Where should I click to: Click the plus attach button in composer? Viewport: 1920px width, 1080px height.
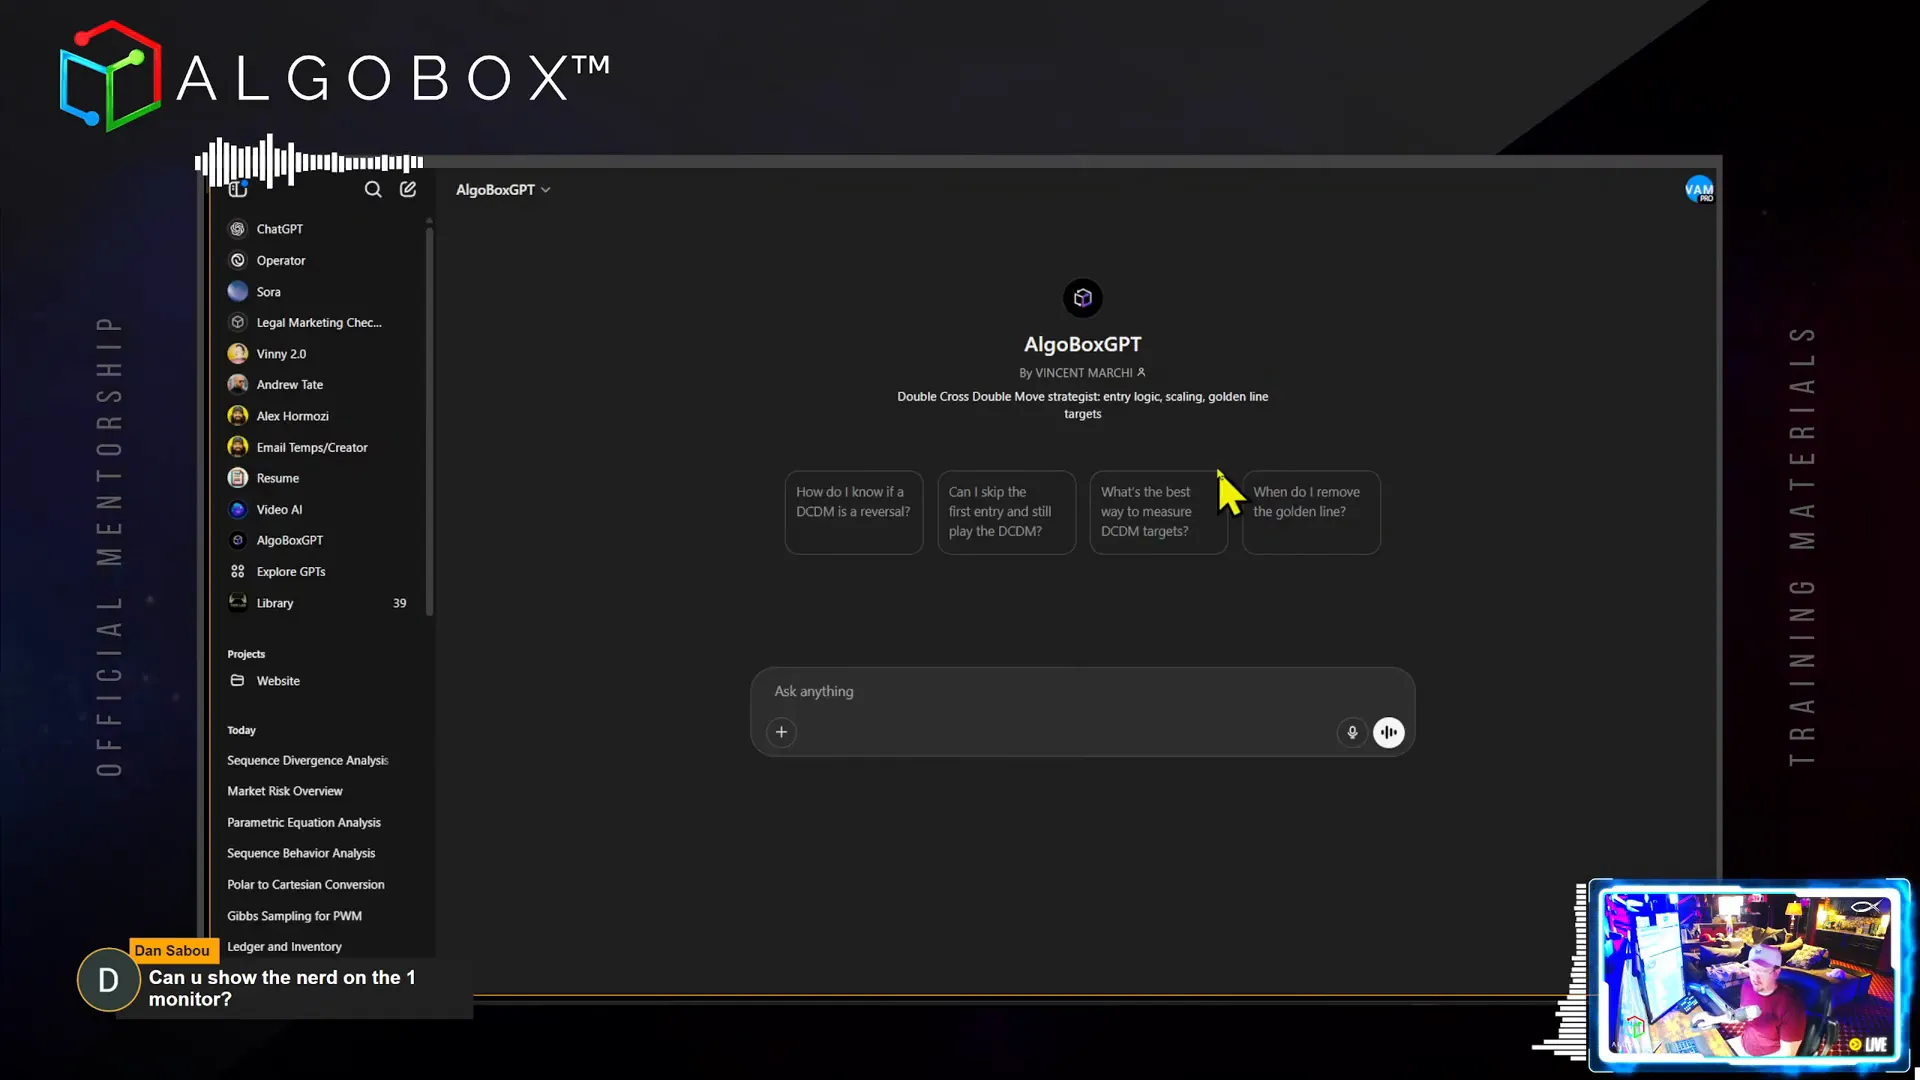781,732
